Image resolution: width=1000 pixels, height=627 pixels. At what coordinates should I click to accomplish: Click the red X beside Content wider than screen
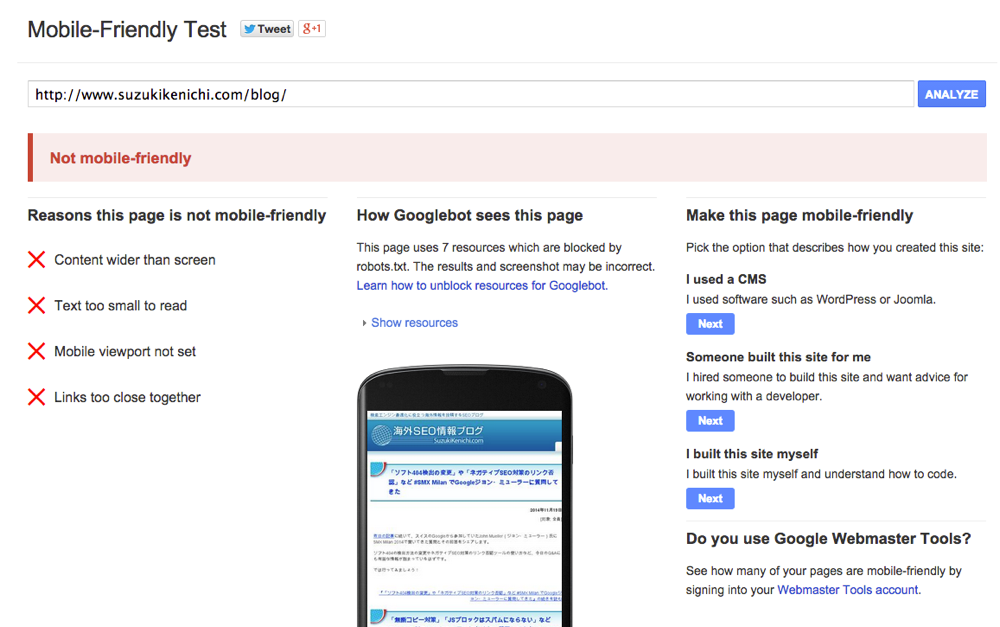tap(36, 260)
